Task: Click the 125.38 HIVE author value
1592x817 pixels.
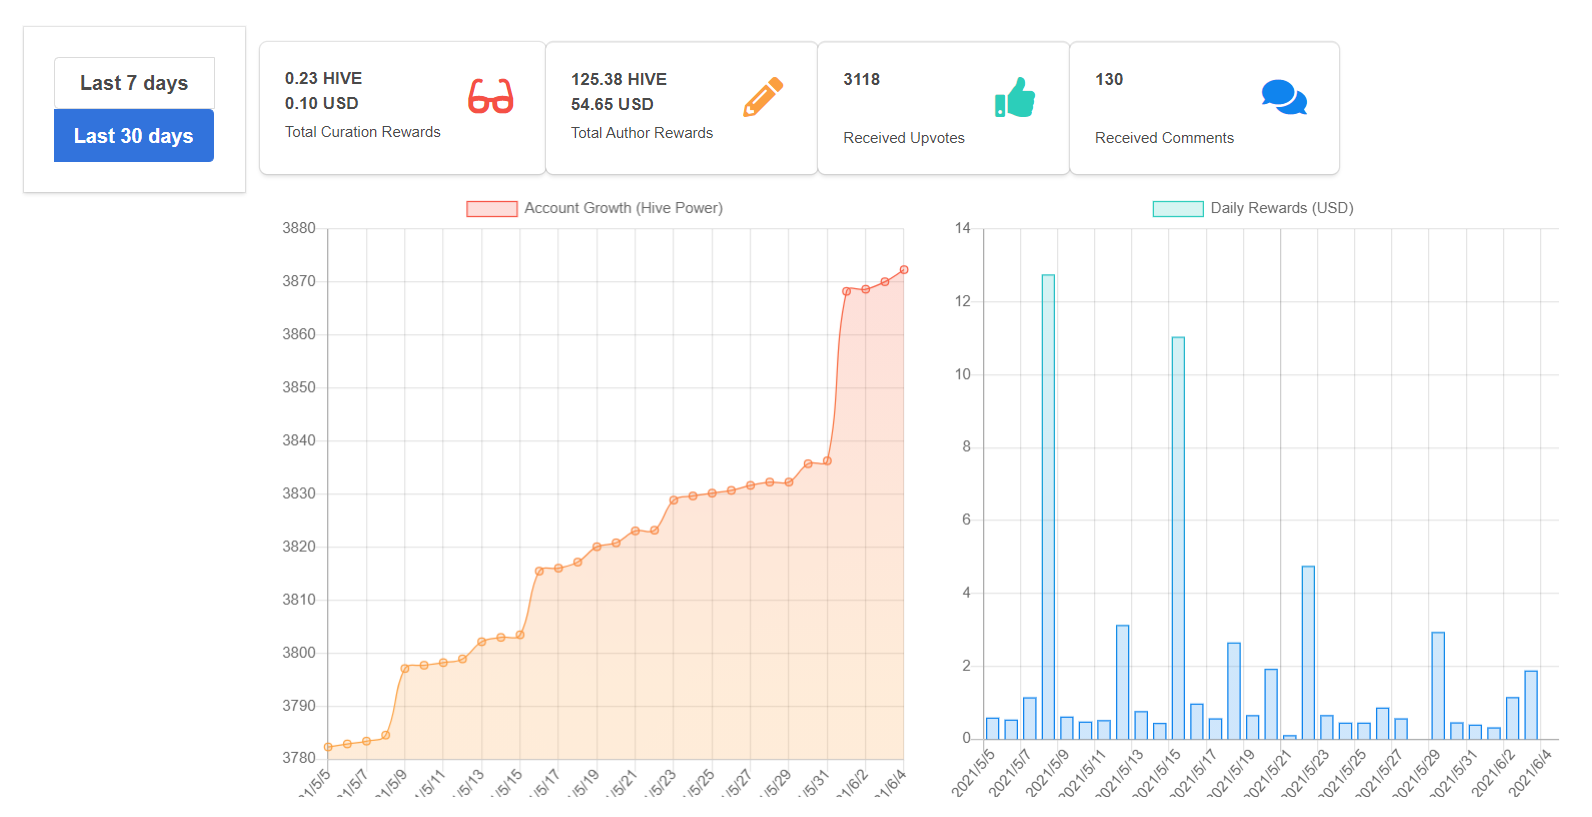Action: [619, 79]
